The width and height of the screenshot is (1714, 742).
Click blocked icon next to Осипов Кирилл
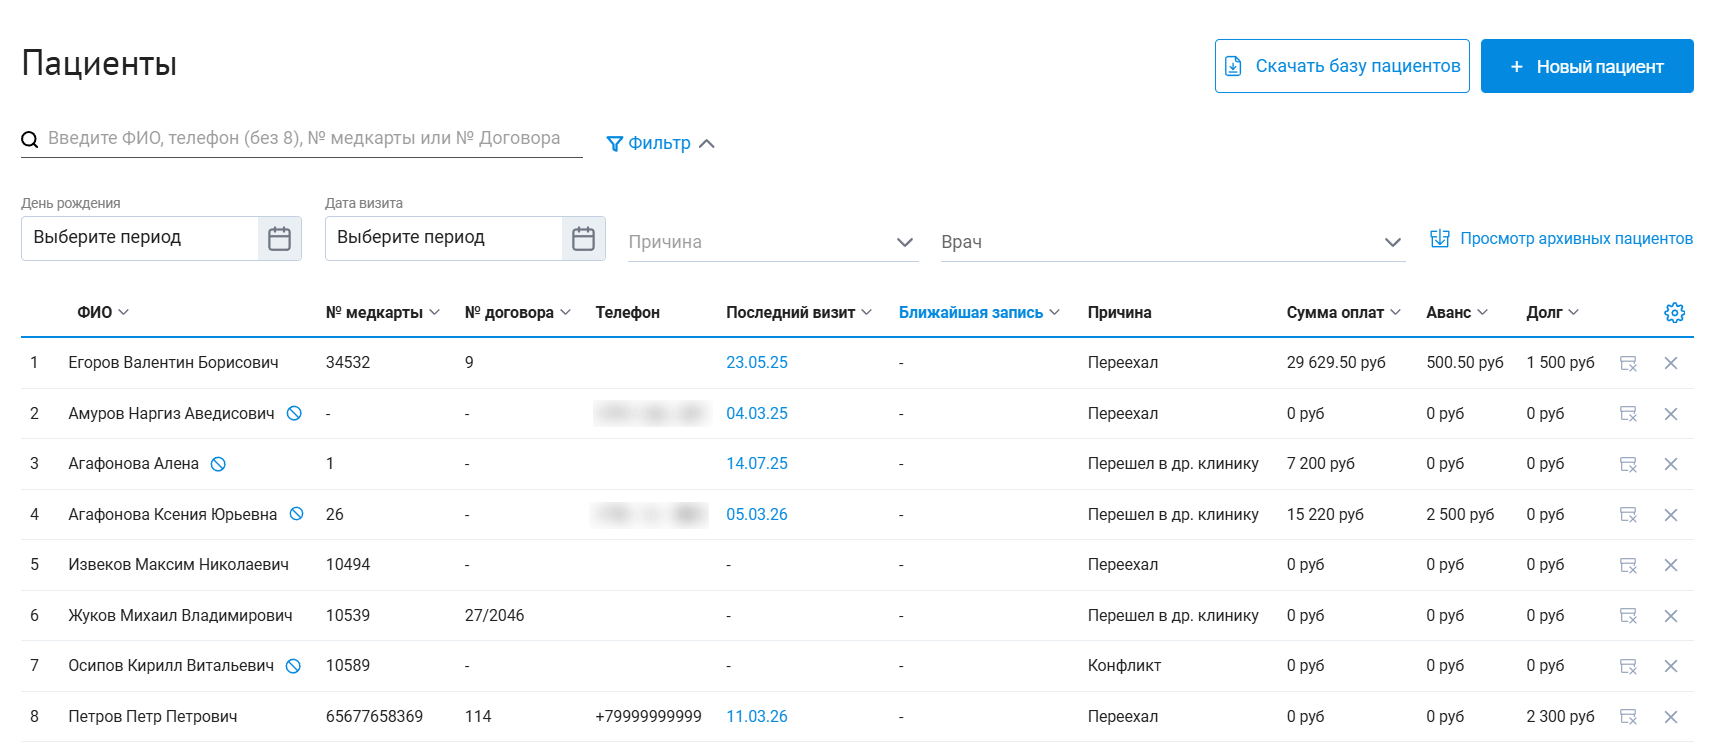(293, 666)
